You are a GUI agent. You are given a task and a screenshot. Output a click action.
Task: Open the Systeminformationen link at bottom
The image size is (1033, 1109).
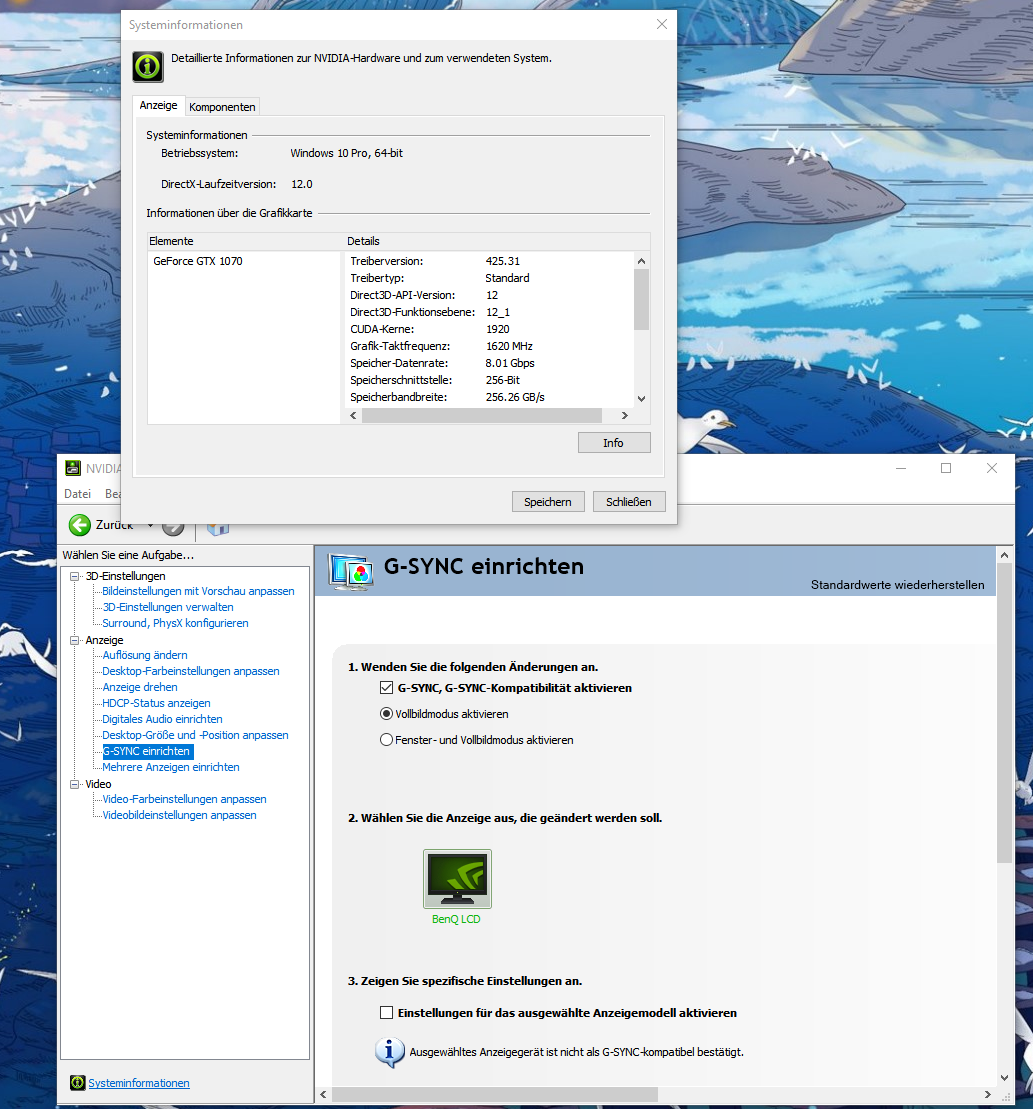139,1083
